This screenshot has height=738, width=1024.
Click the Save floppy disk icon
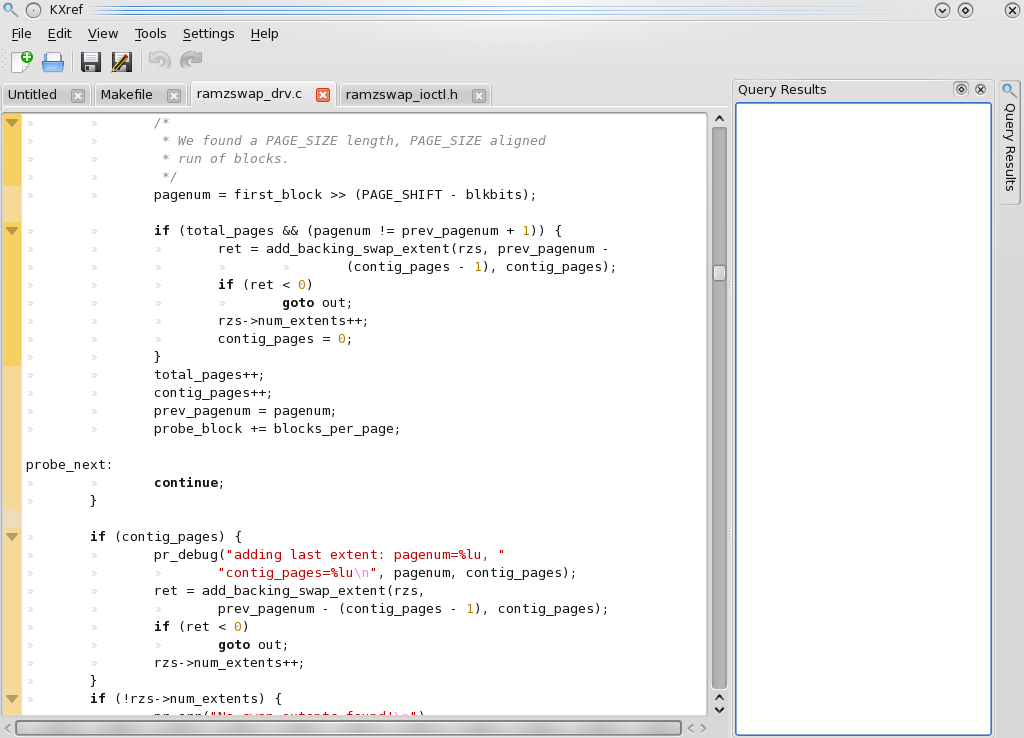point(91,62)
